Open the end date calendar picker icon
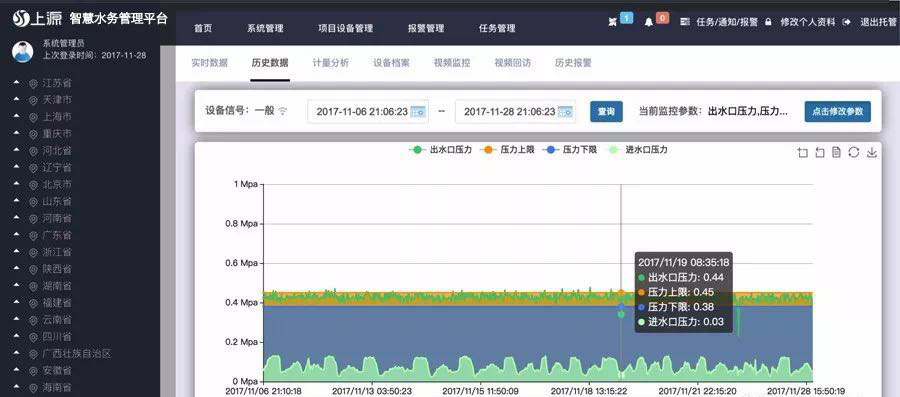The height and width of the screenshot is (397, 900). [565, 111]
